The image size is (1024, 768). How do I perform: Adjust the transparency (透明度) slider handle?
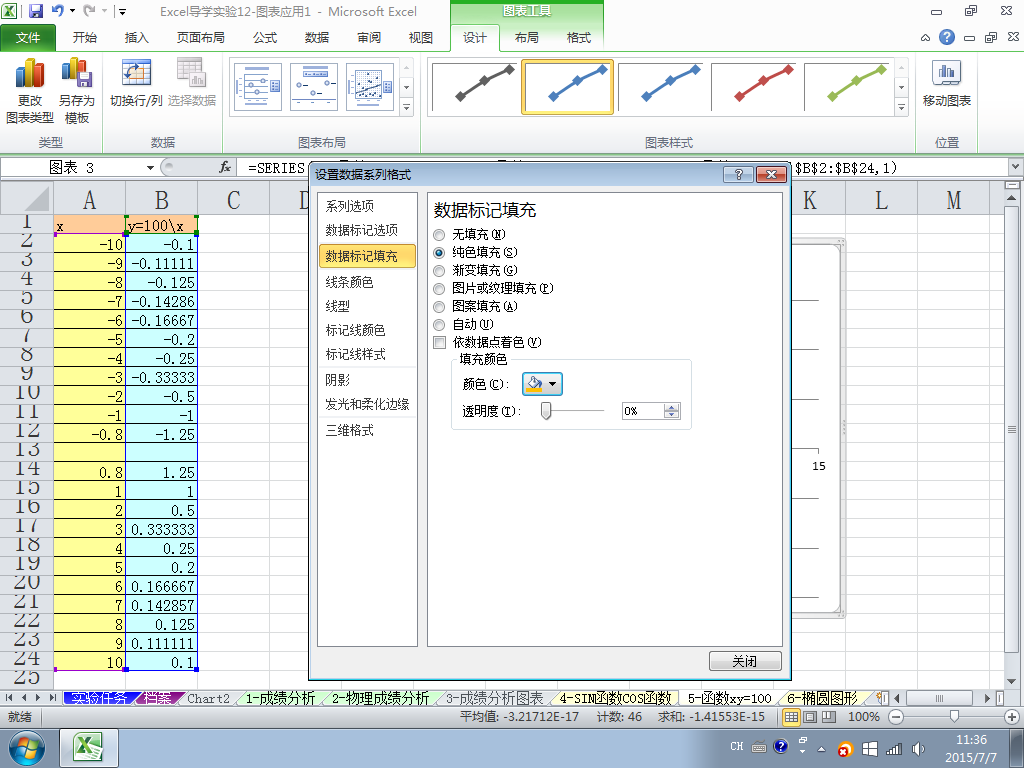(x=547, y=411)
